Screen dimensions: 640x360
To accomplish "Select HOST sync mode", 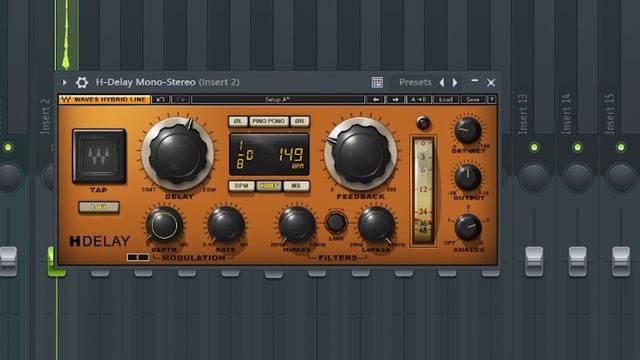I will [269, 186].
